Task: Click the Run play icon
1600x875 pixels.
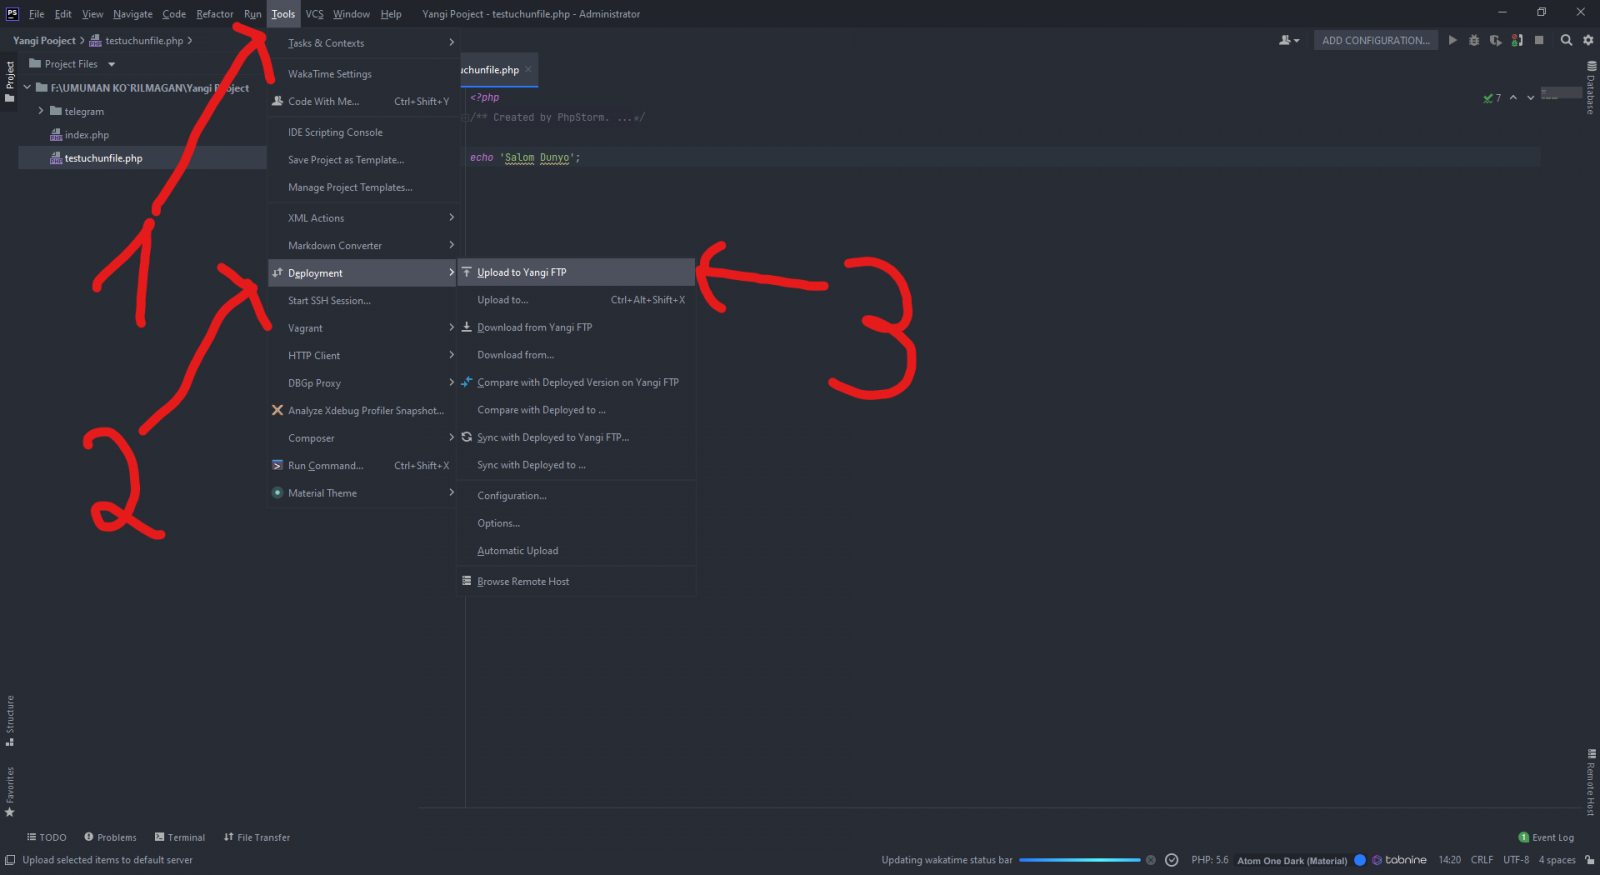Action: click(x=1452, y=40)
